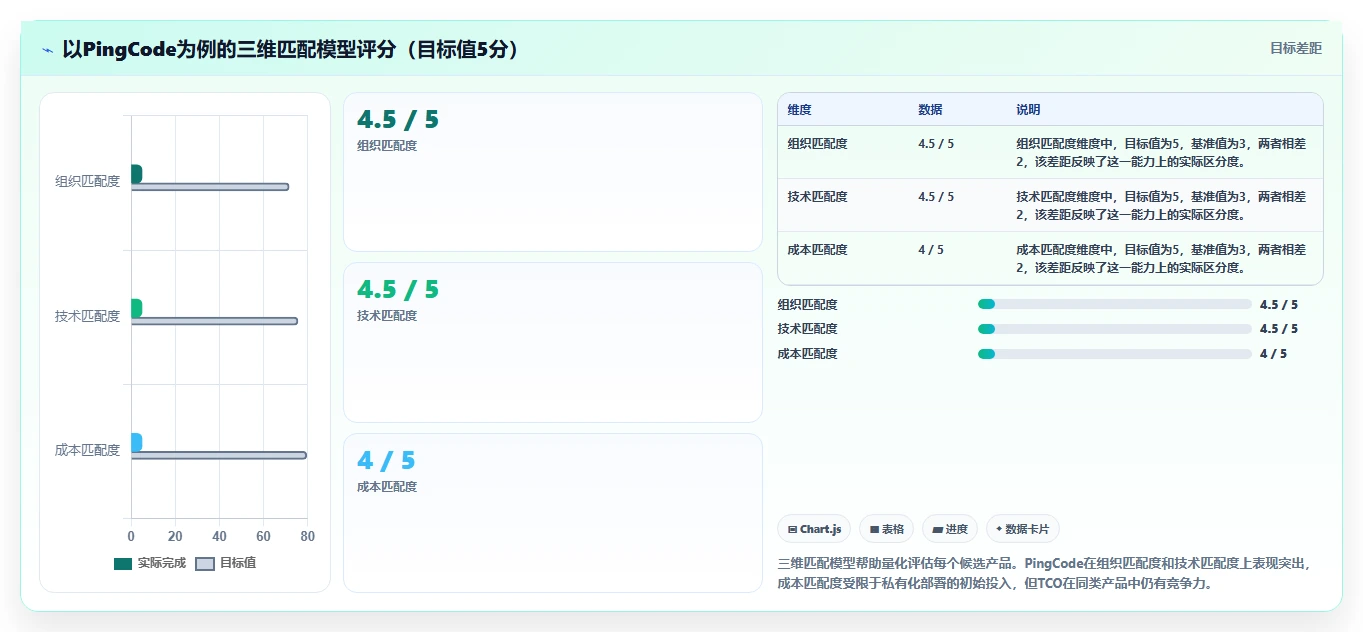The image size is (1363, 632).
Task: Select the 表格 tag chip
Action: coord(887,529)
